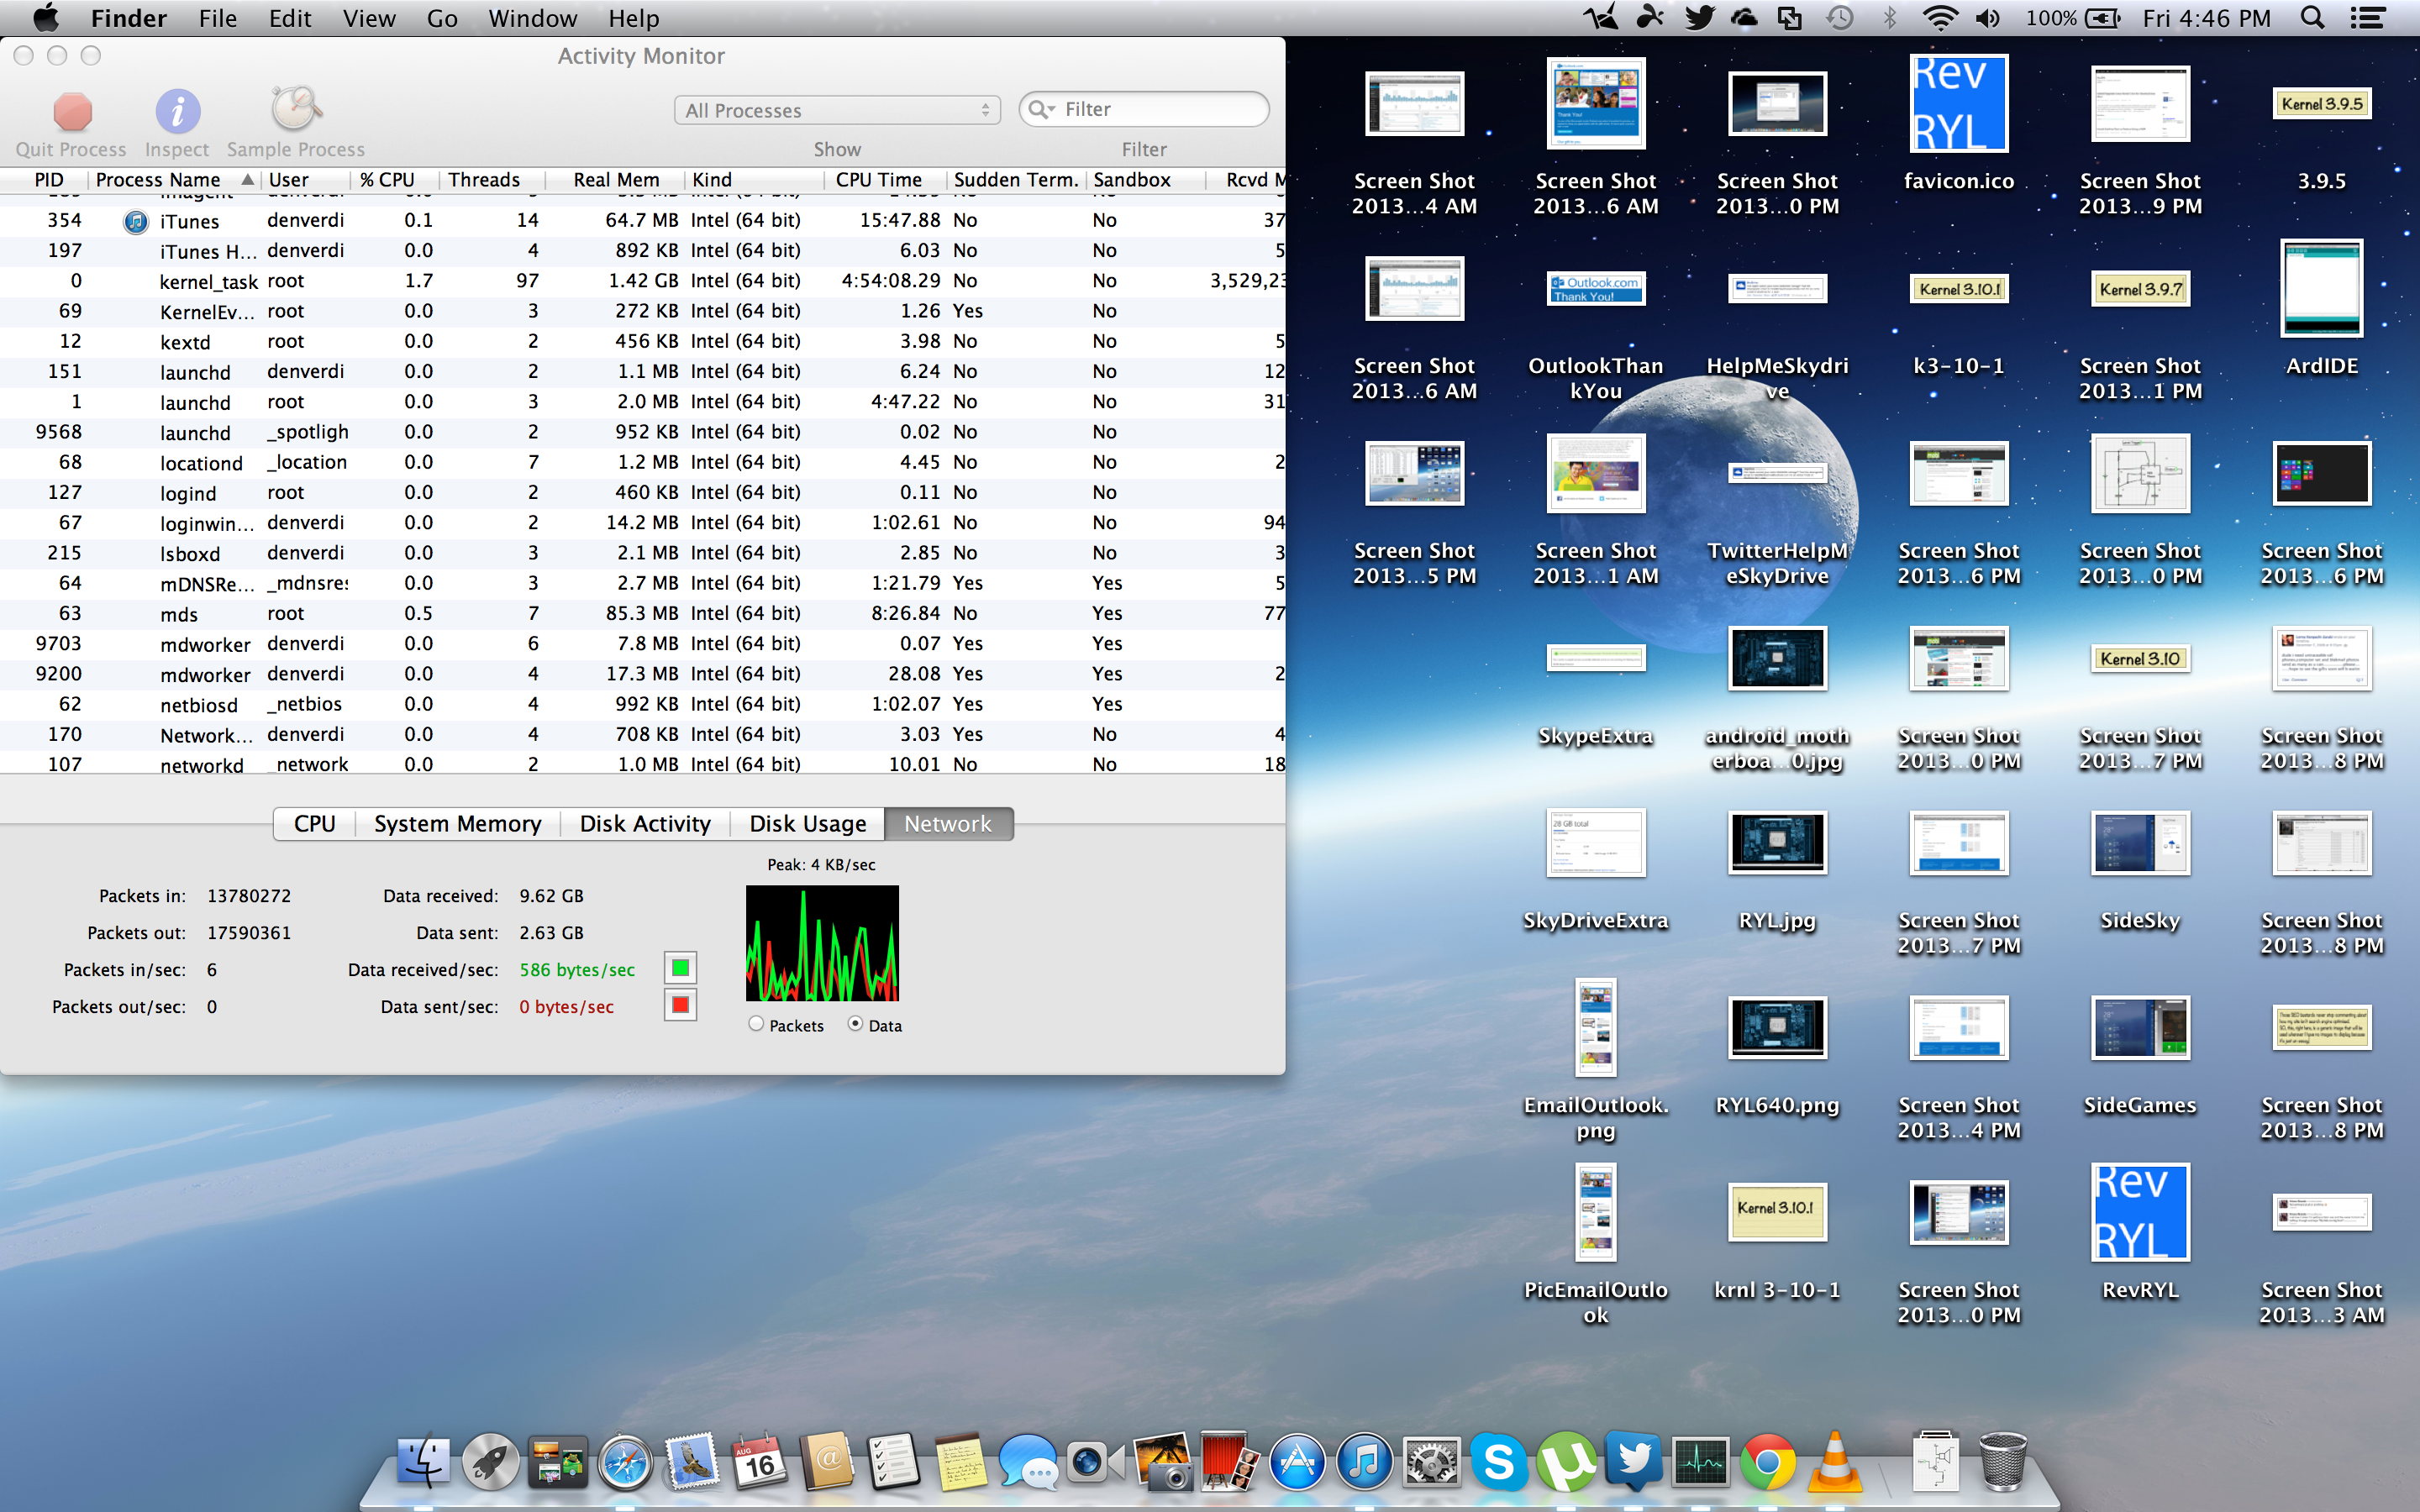Open the All Processes dropdown filter
The width and height of the screenshot is (2420, 1512).
click(836, 108)
